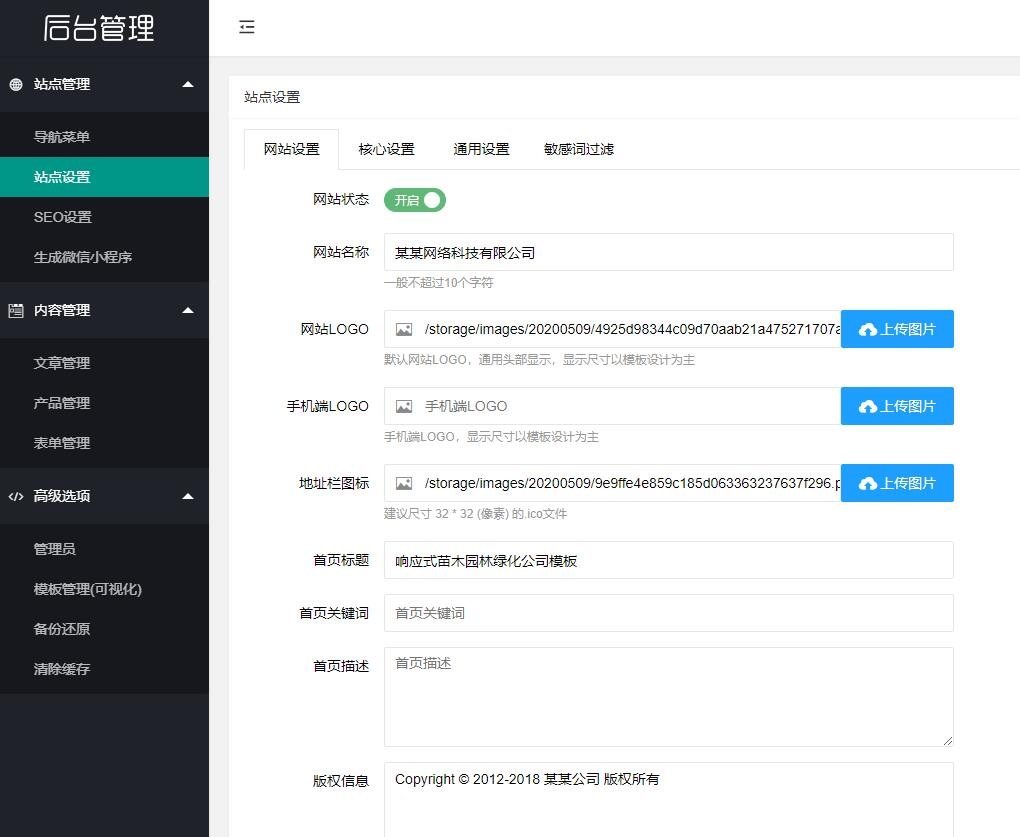Screen dimensions: 1020x837
Task: Focus the 首页标题 input field
Action: coord(669,561)
